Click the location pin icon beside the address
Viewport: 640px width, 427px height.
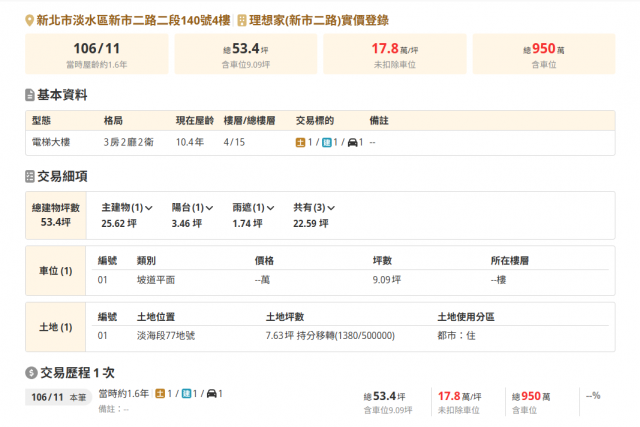(29, 20)
